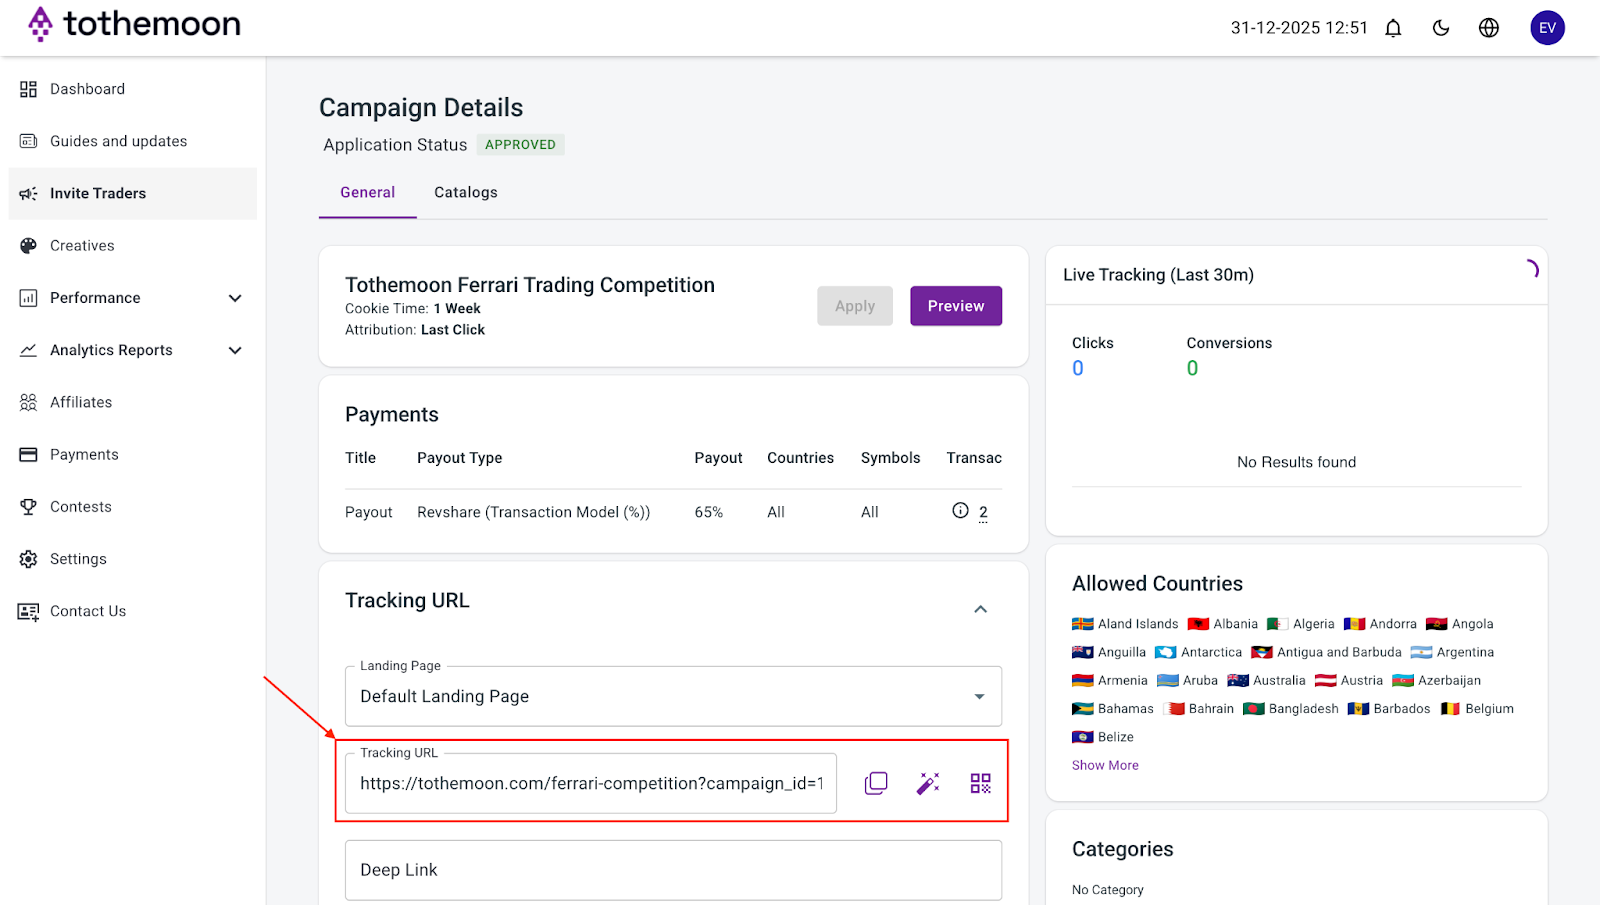Click the Contact Us icon

point(28,611)
